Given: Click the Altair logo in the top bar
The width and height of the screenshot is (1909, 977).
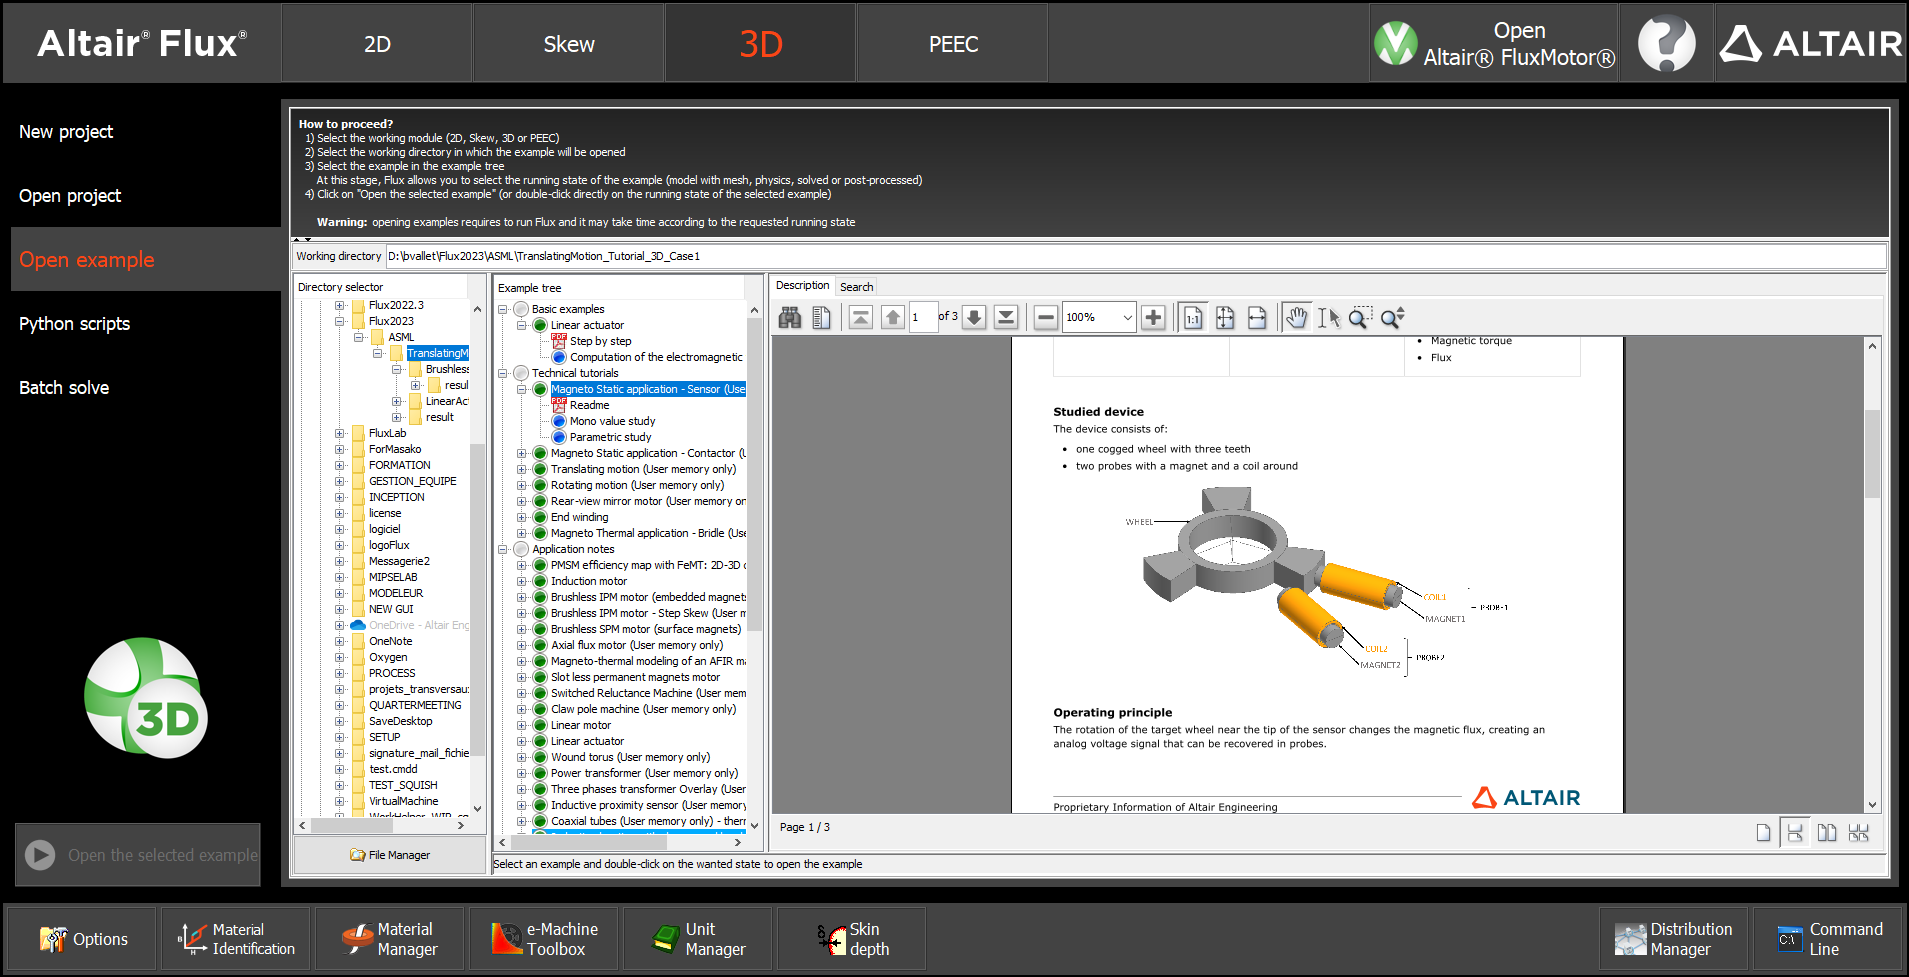Looking at the screenshot, I should pyautogui.click(x=1811, y=43).
